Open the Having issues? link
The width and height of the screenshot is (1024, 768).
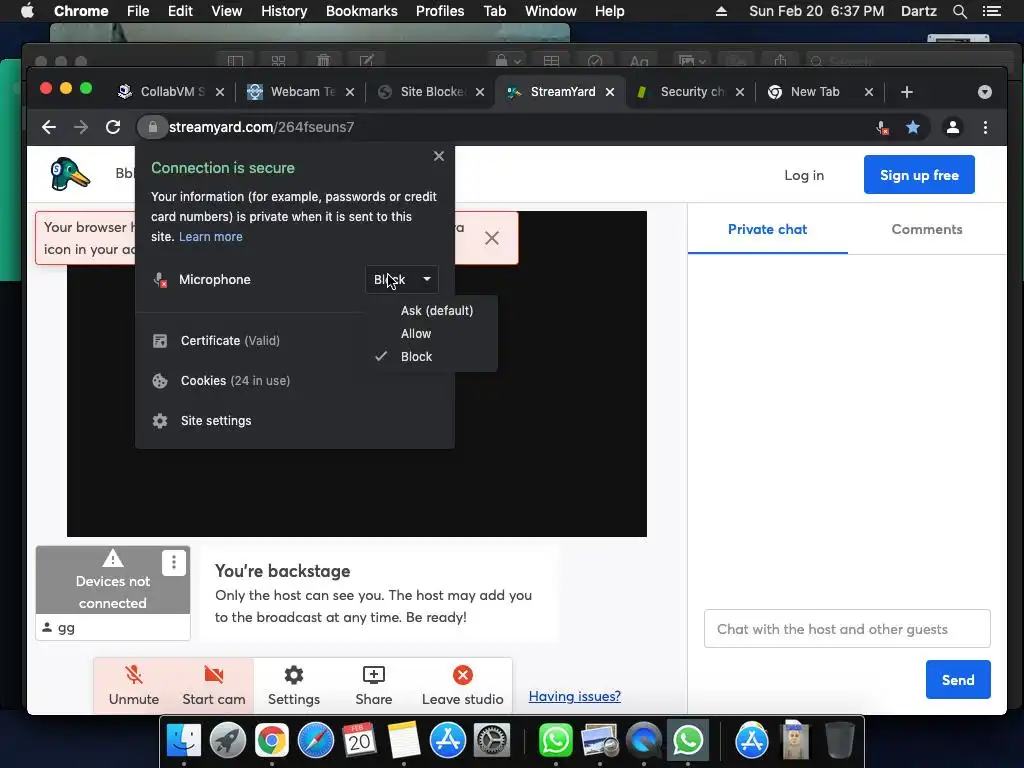[x=575, y=696]
